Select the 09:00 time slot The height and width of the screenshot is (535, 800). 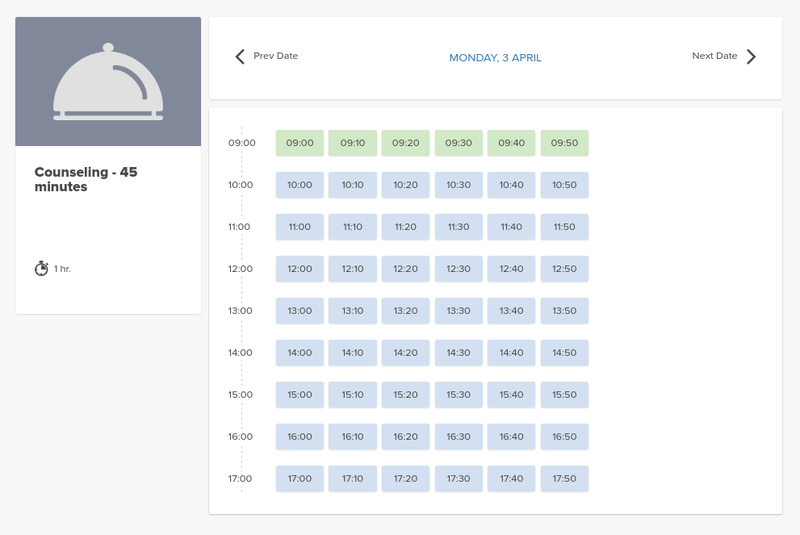pyautogui.click(x=300, y=143)
